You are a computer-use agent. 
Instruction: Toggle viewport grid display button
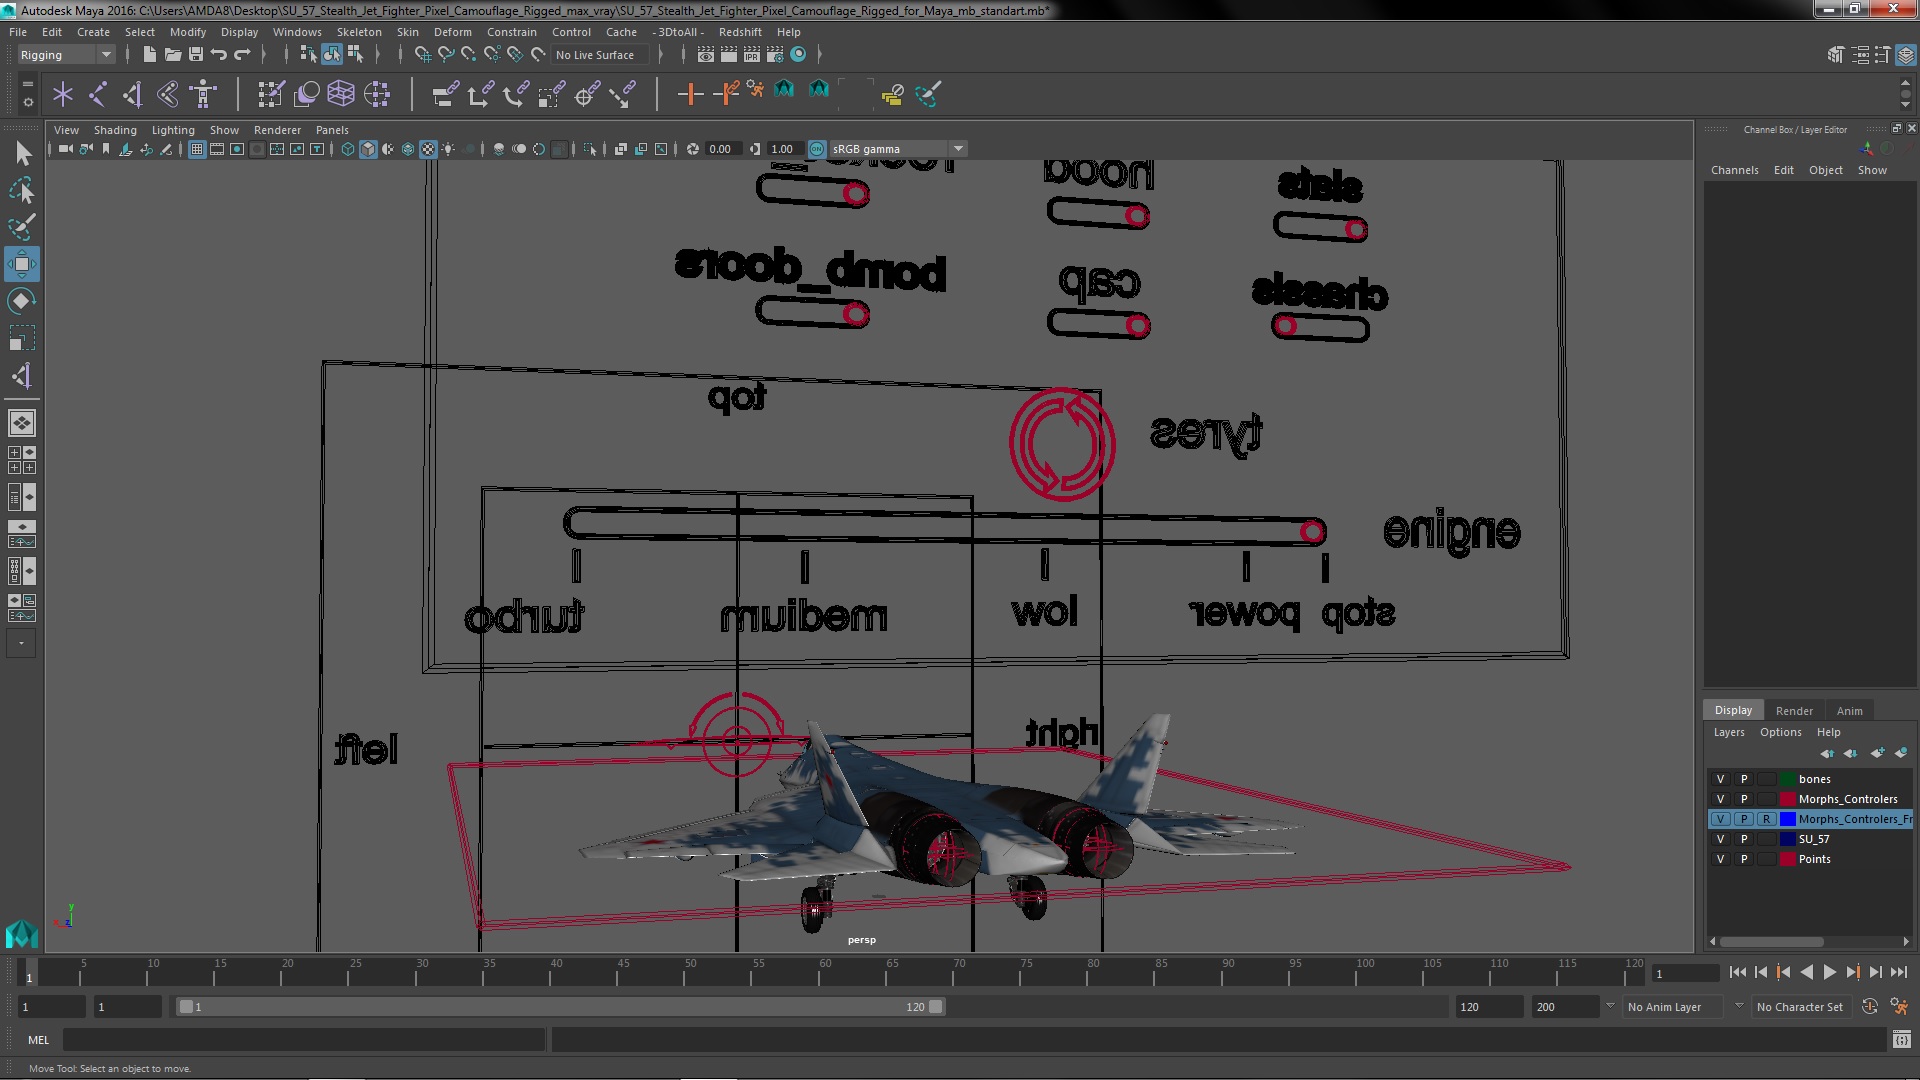pos(197,149)
